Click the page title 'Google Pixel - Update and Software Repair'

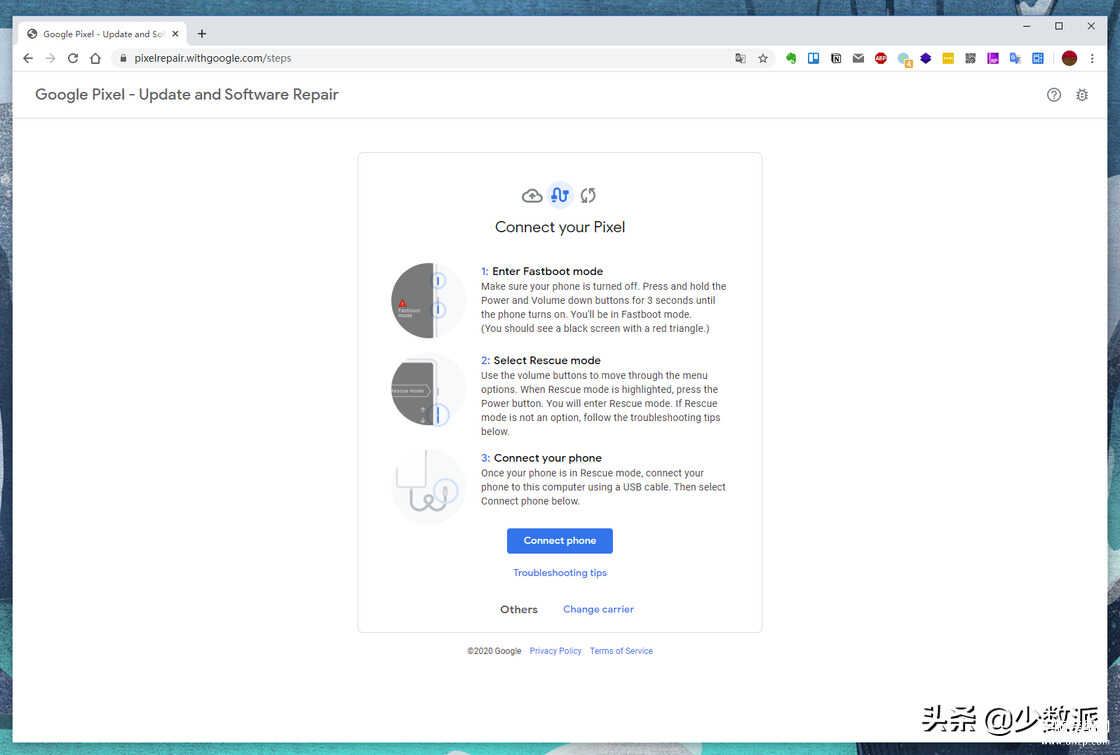[186, 94]
